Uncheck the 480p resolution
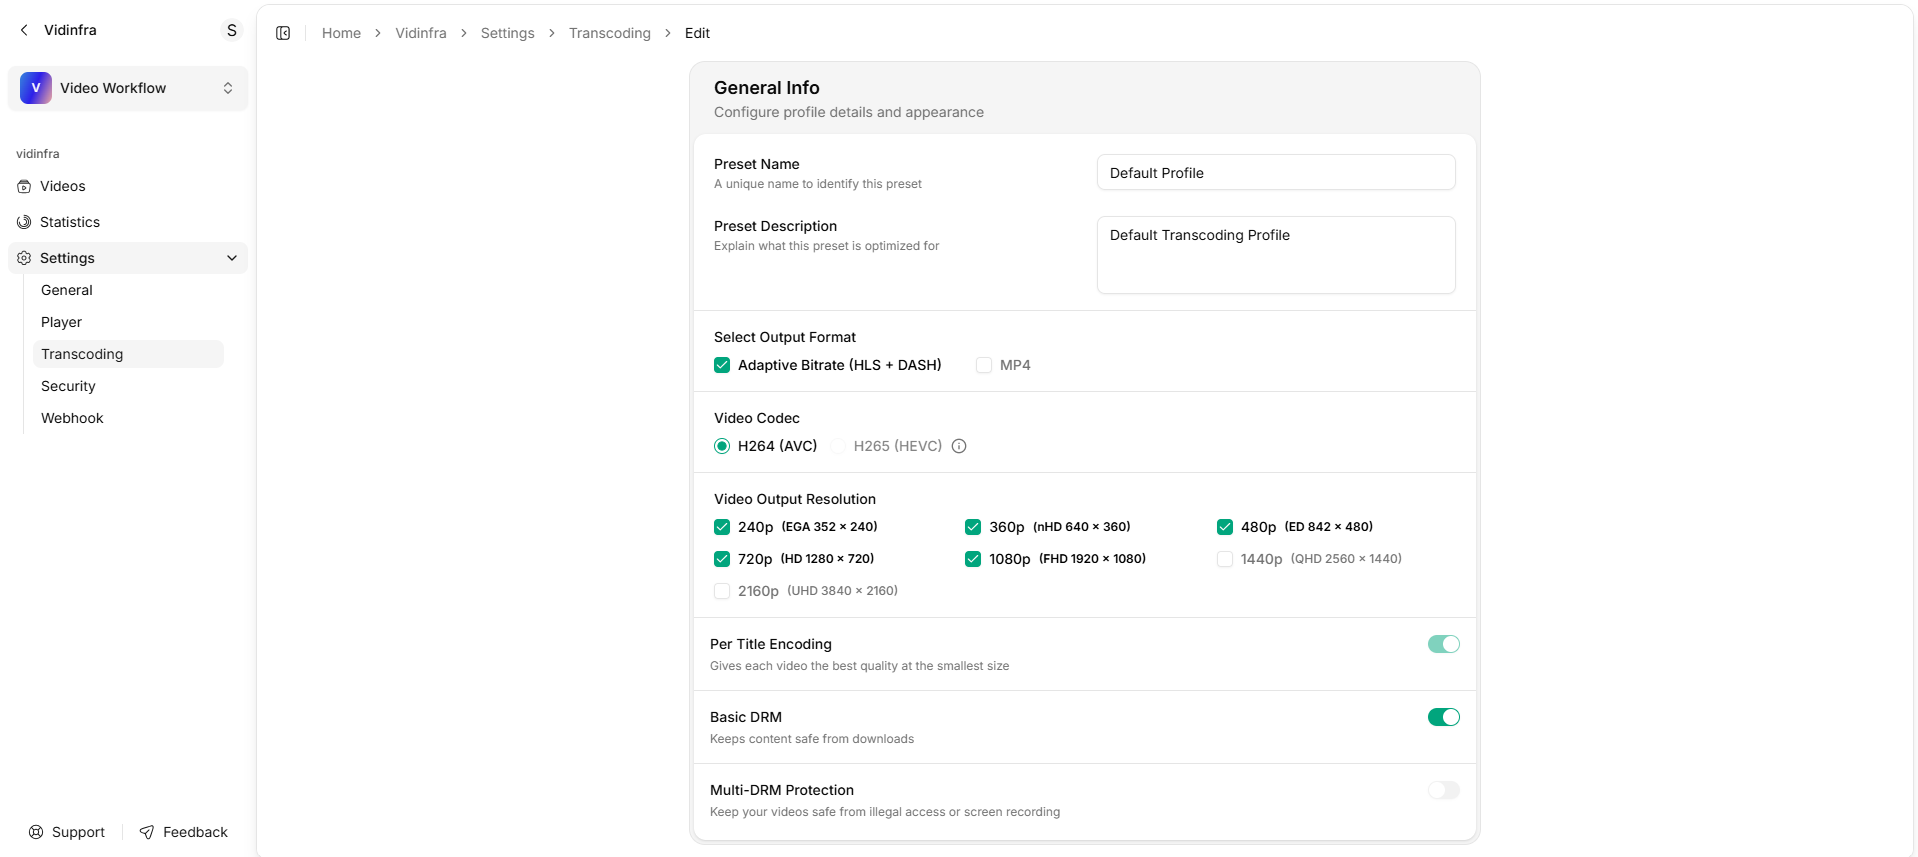The image size is (1918, 857). point(1225,527)
